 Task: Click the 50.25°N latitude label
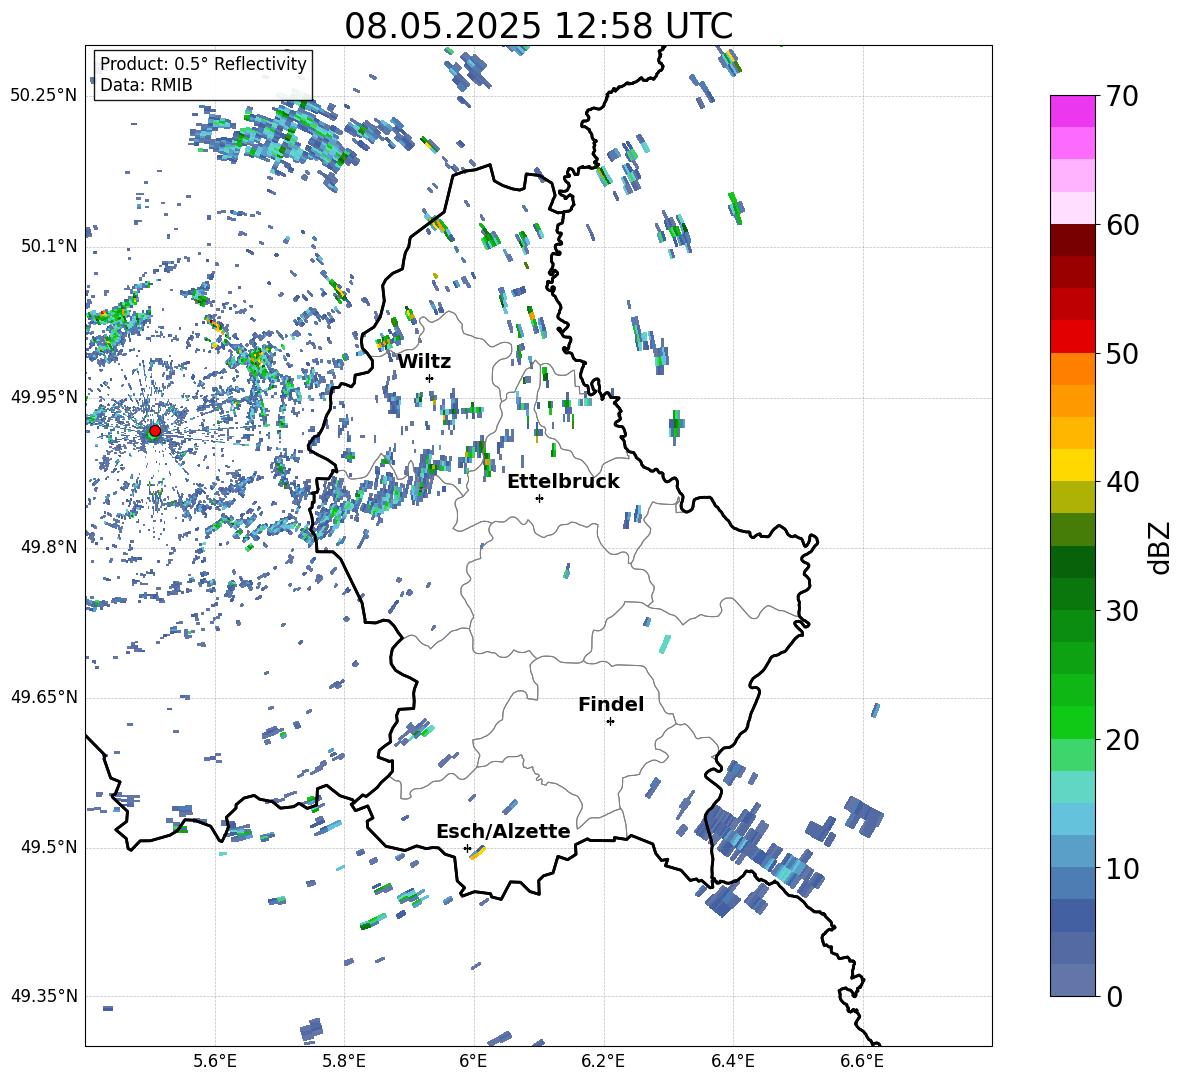[44, 96]
